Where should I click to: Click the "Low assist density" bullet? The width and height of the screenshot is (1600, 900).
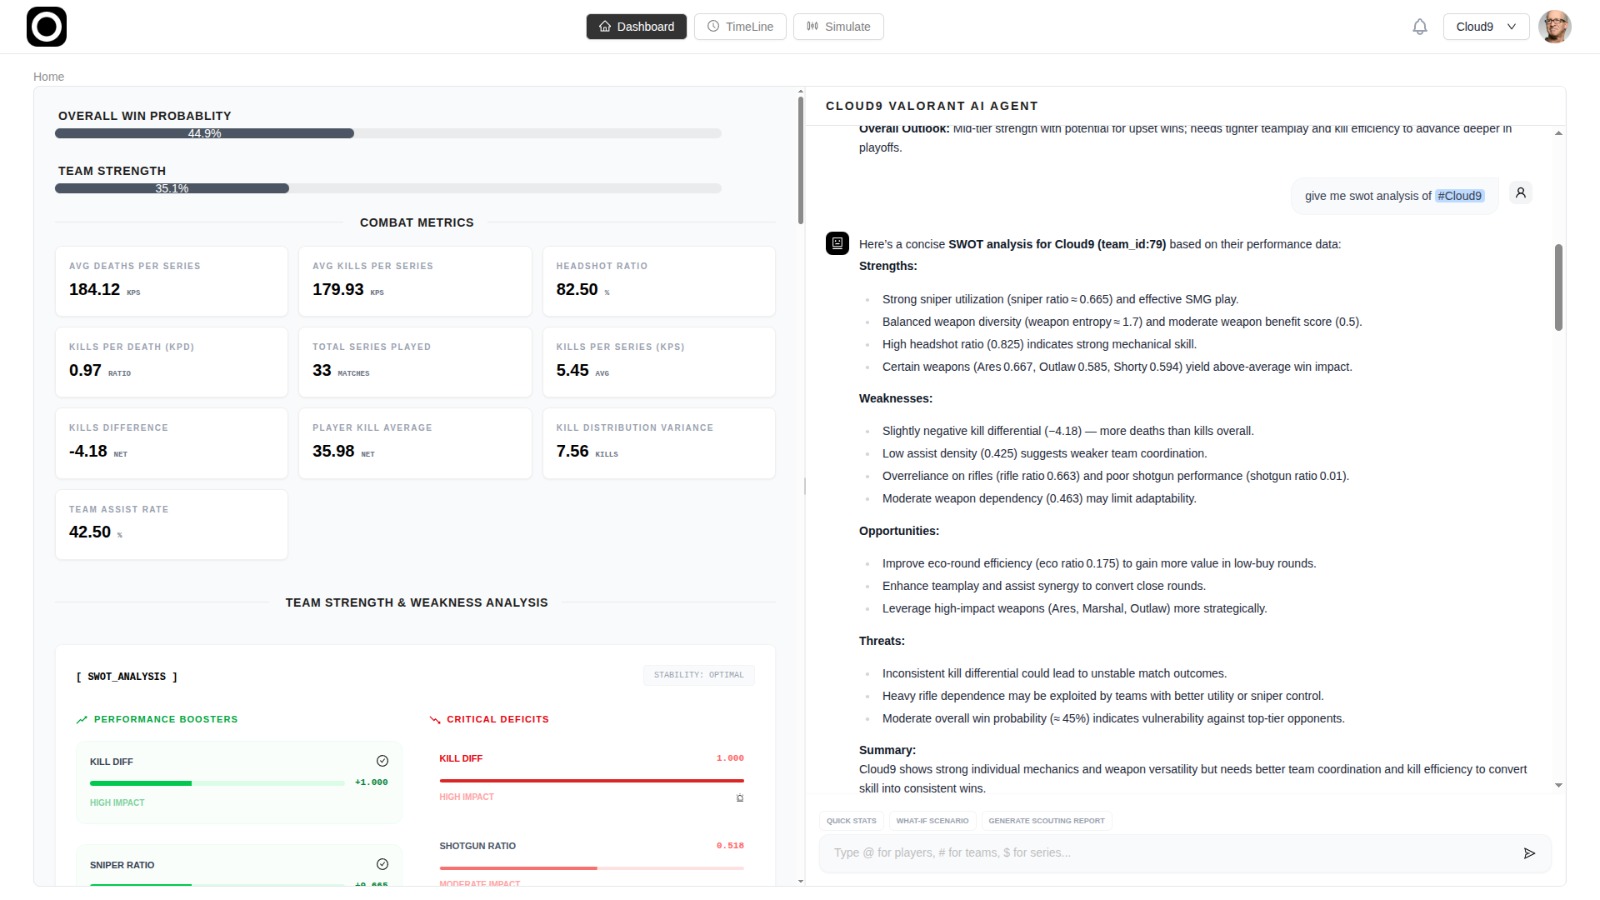click(x=1044, y=454)
